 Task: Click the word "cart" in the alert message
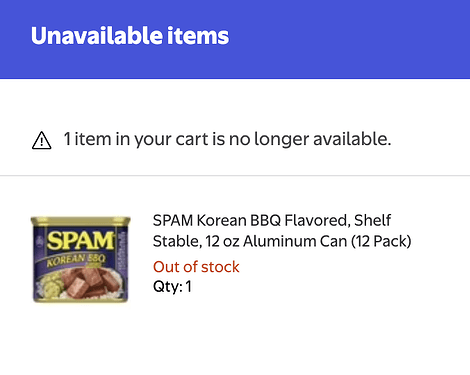click(193, 139)
